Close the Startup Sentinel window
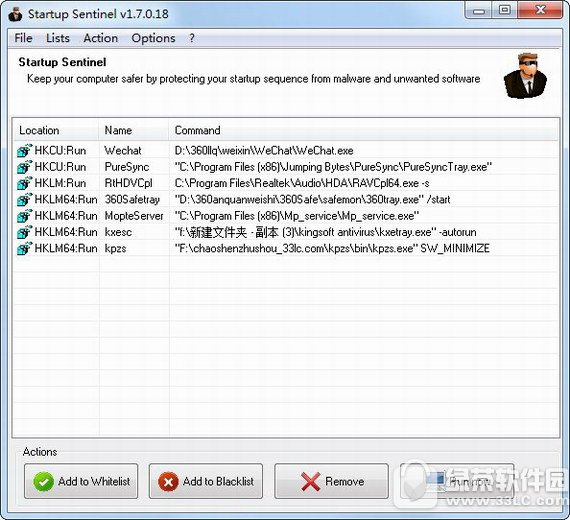This screenshot has height=520, width=570. (541, 10)
